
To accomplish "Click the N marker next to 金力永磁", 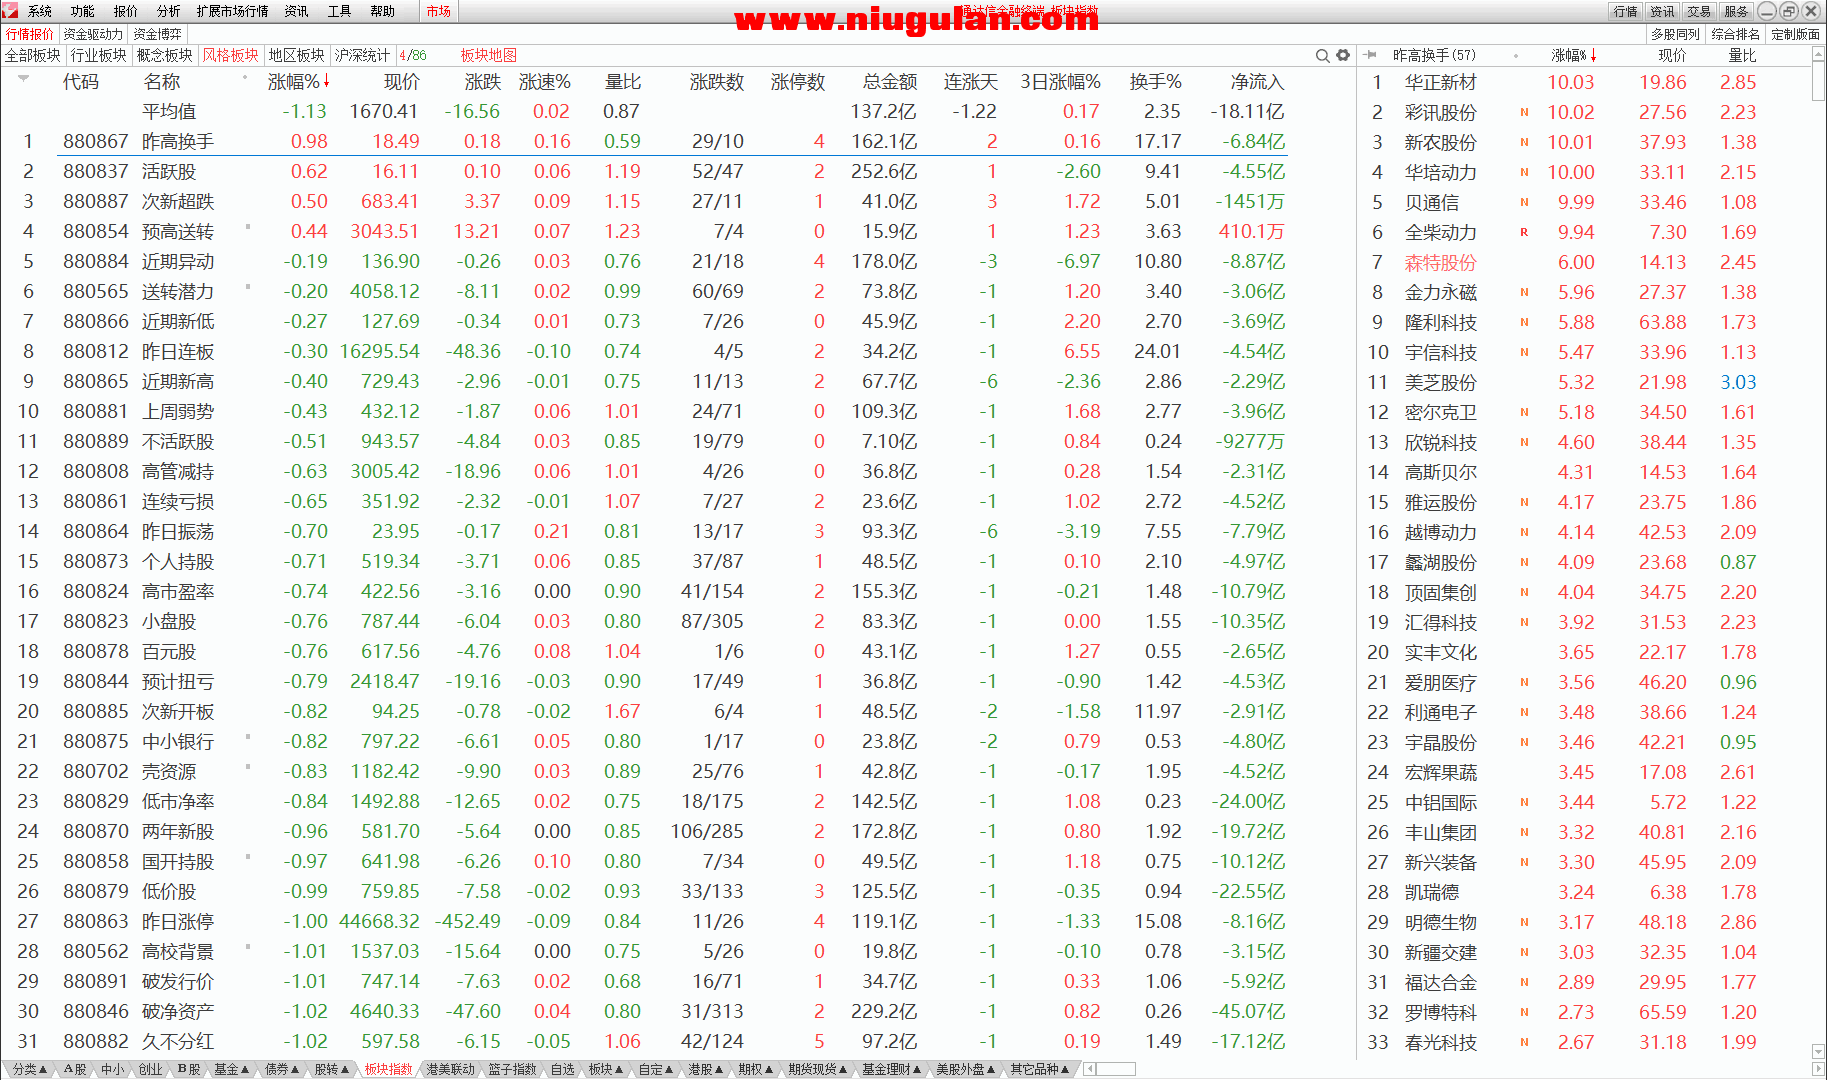I will point(1524,292).
